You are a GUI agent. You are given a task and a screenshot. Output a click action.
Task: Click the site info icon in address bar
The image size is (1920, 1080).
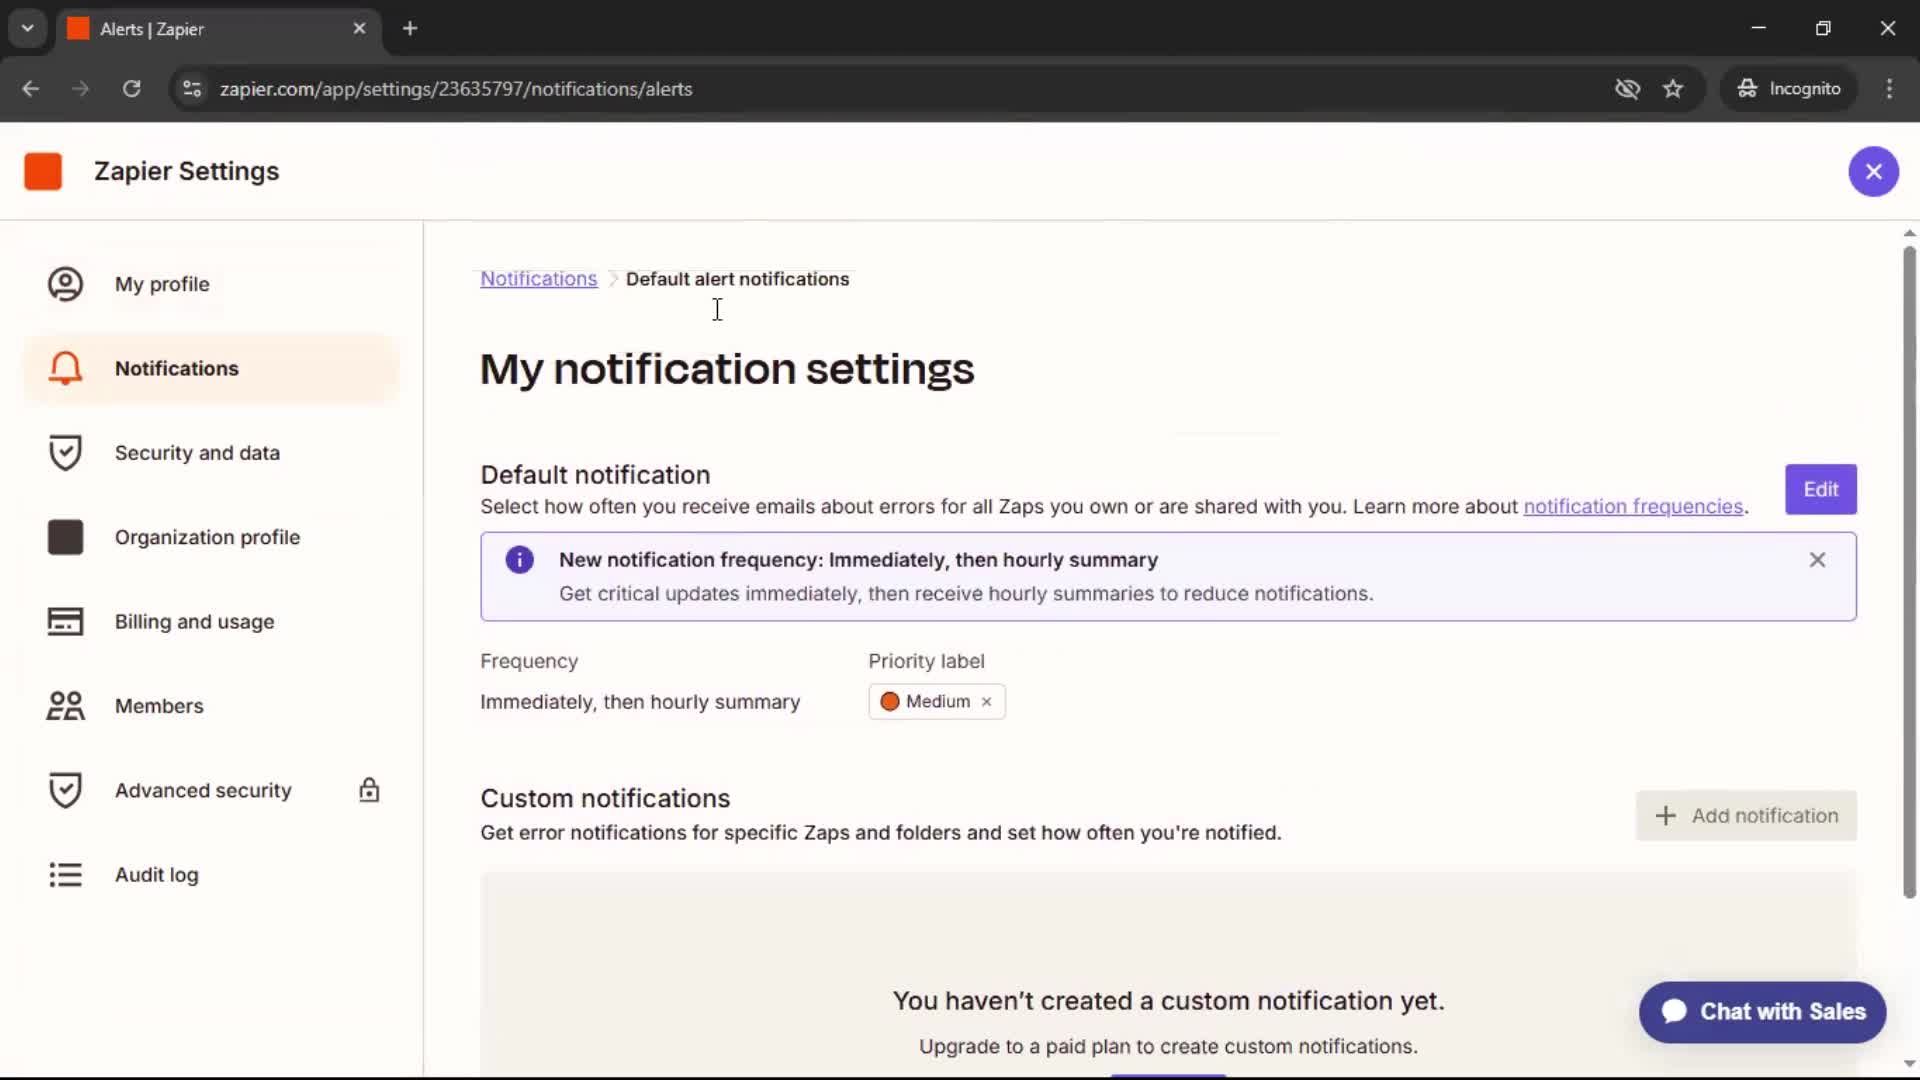[x=191, y=89]
